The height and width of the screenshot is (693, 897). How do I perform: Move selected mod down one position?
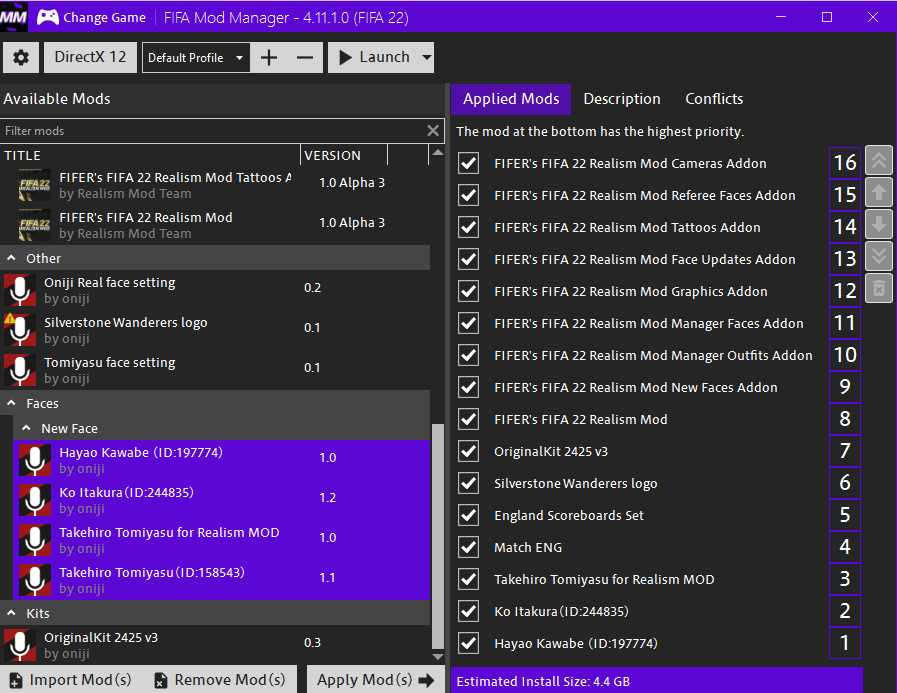pyautogui.click(x=879, y=225)
